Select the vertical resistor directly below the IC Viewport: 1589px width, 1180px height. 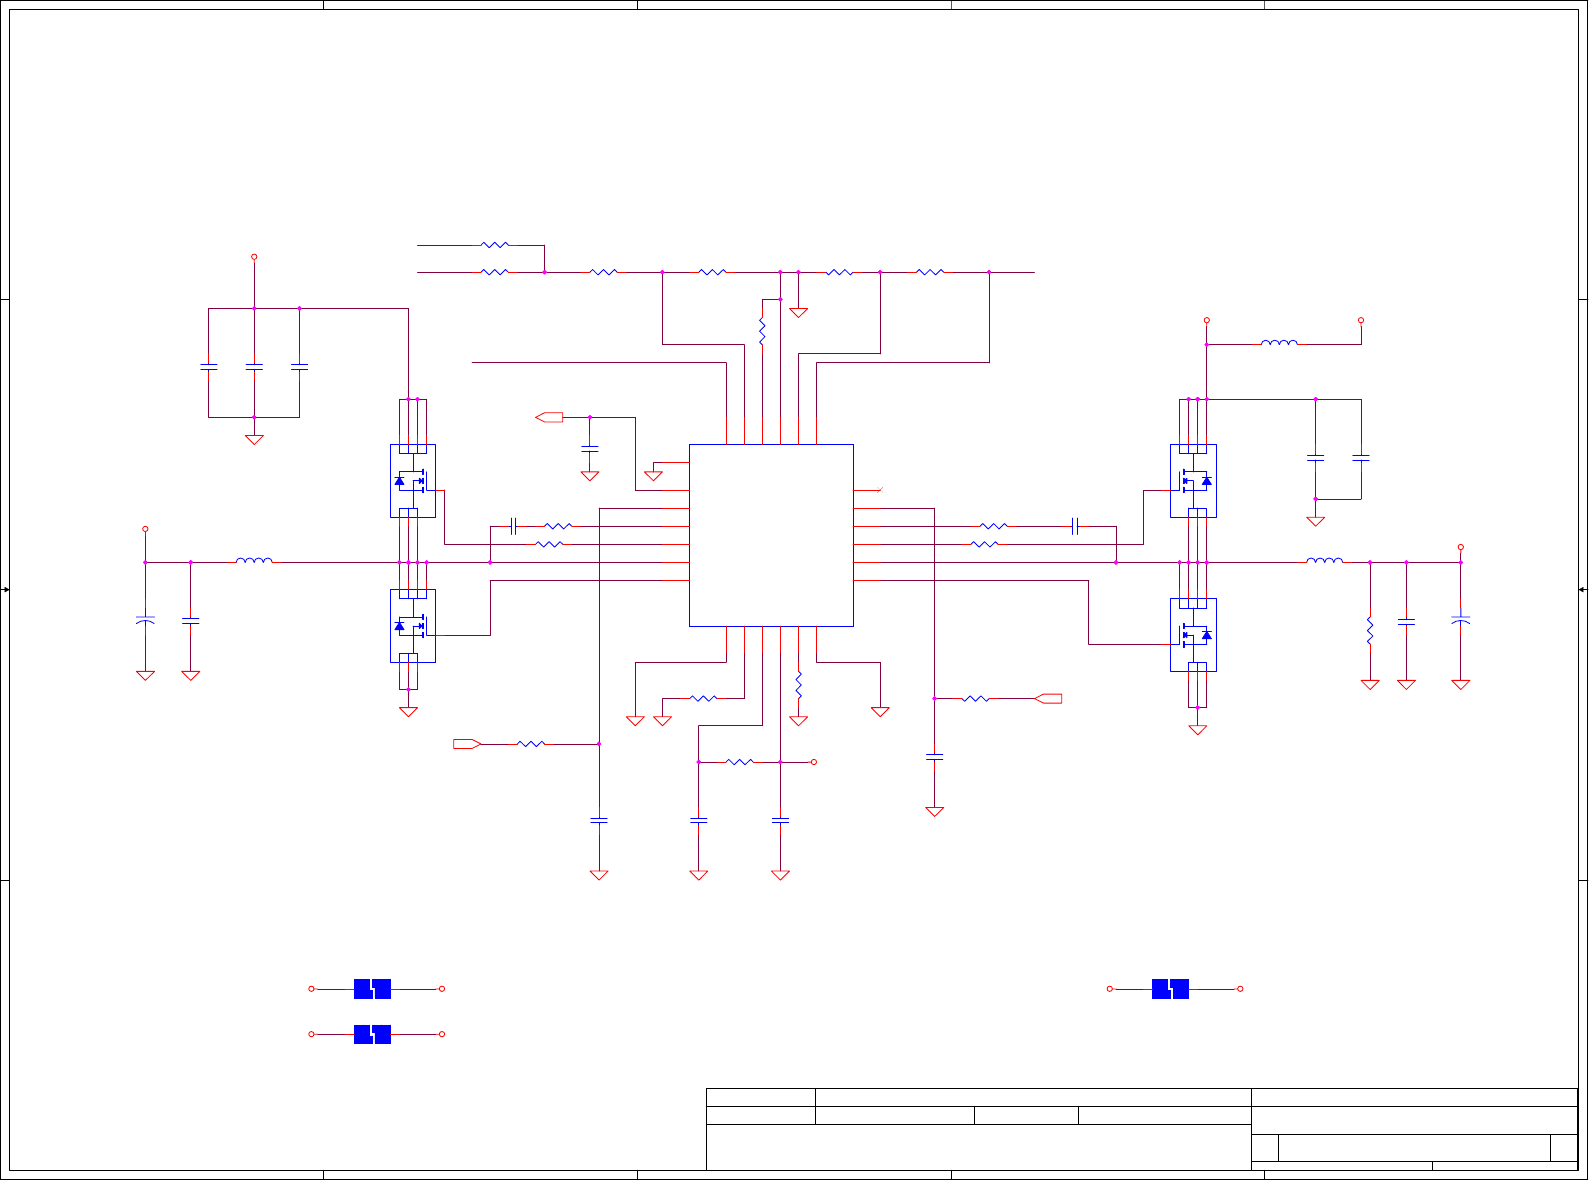pos(798,685)
